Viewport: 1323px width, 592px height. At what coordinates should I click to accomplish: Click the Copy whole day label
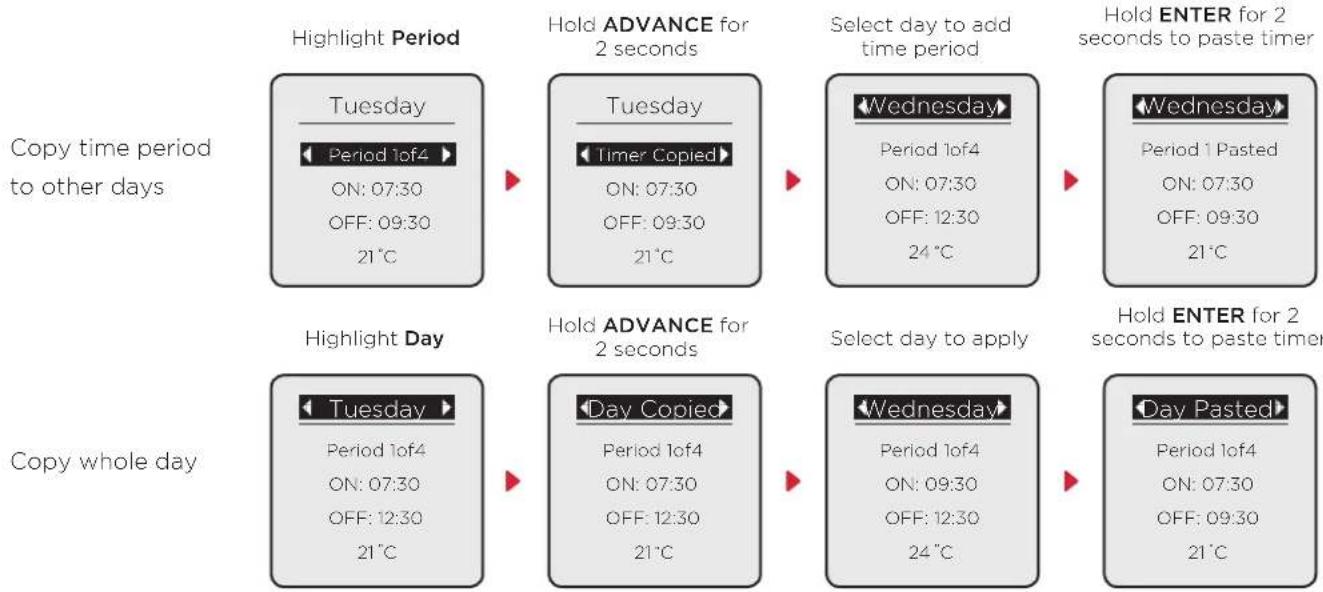click(103, 462)
